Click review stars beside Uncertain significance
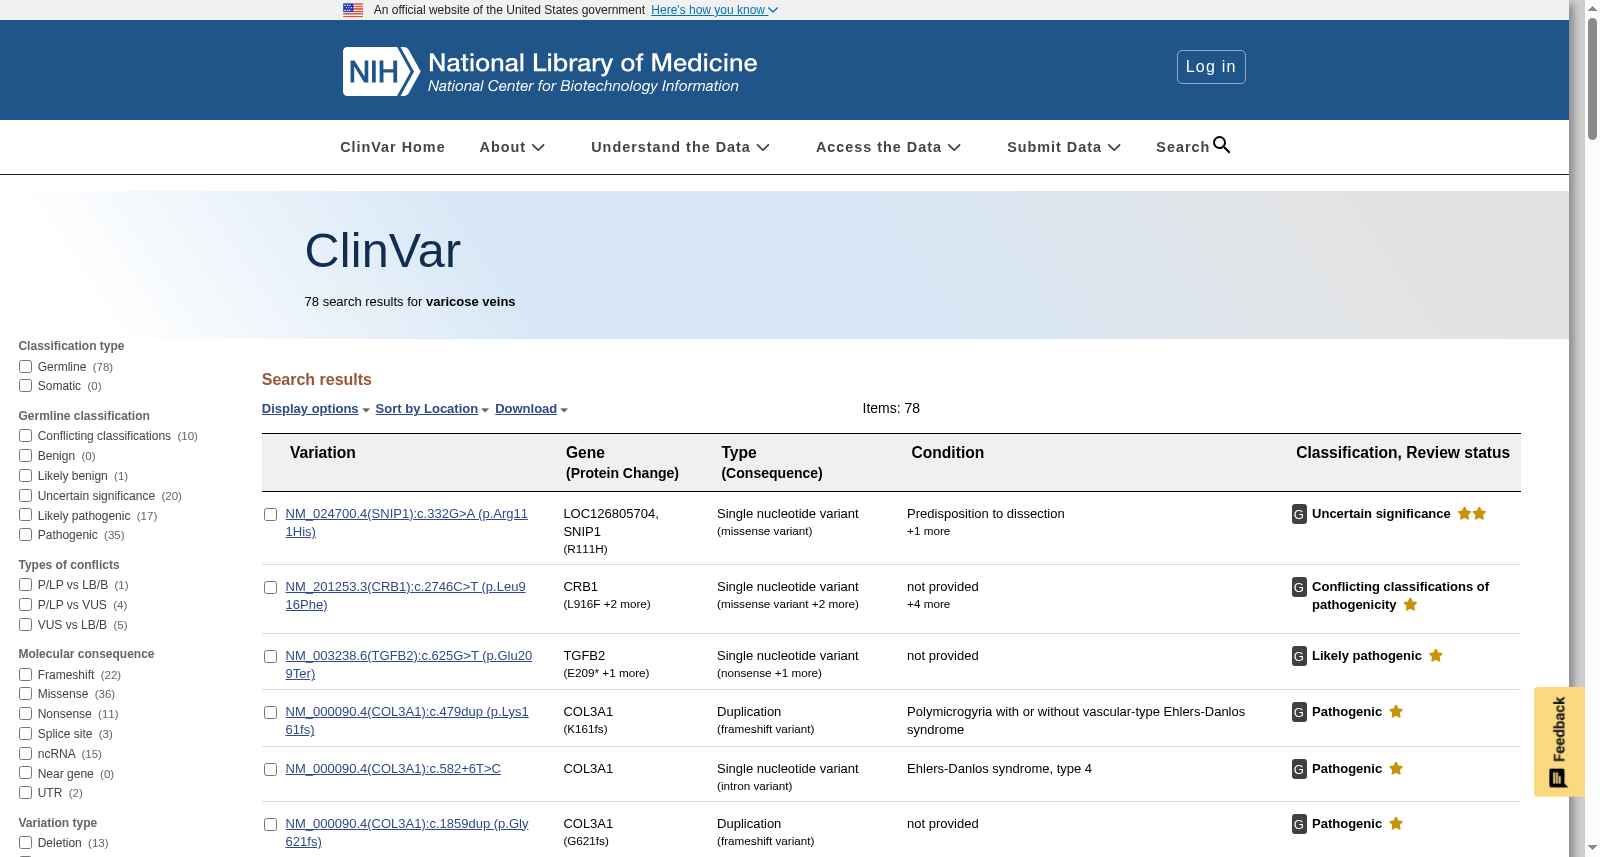Viewport: 1600px width, 857px height. [x=1472, y=514]
